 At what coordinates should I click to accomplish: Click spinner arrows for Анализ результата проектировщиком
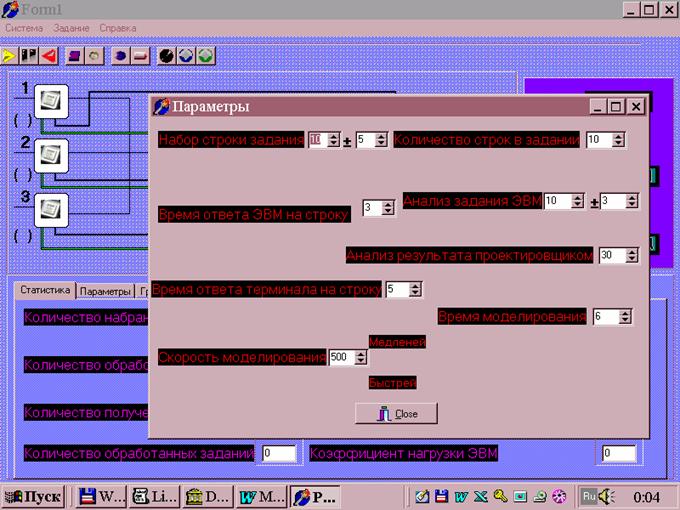tap(632, 255)
